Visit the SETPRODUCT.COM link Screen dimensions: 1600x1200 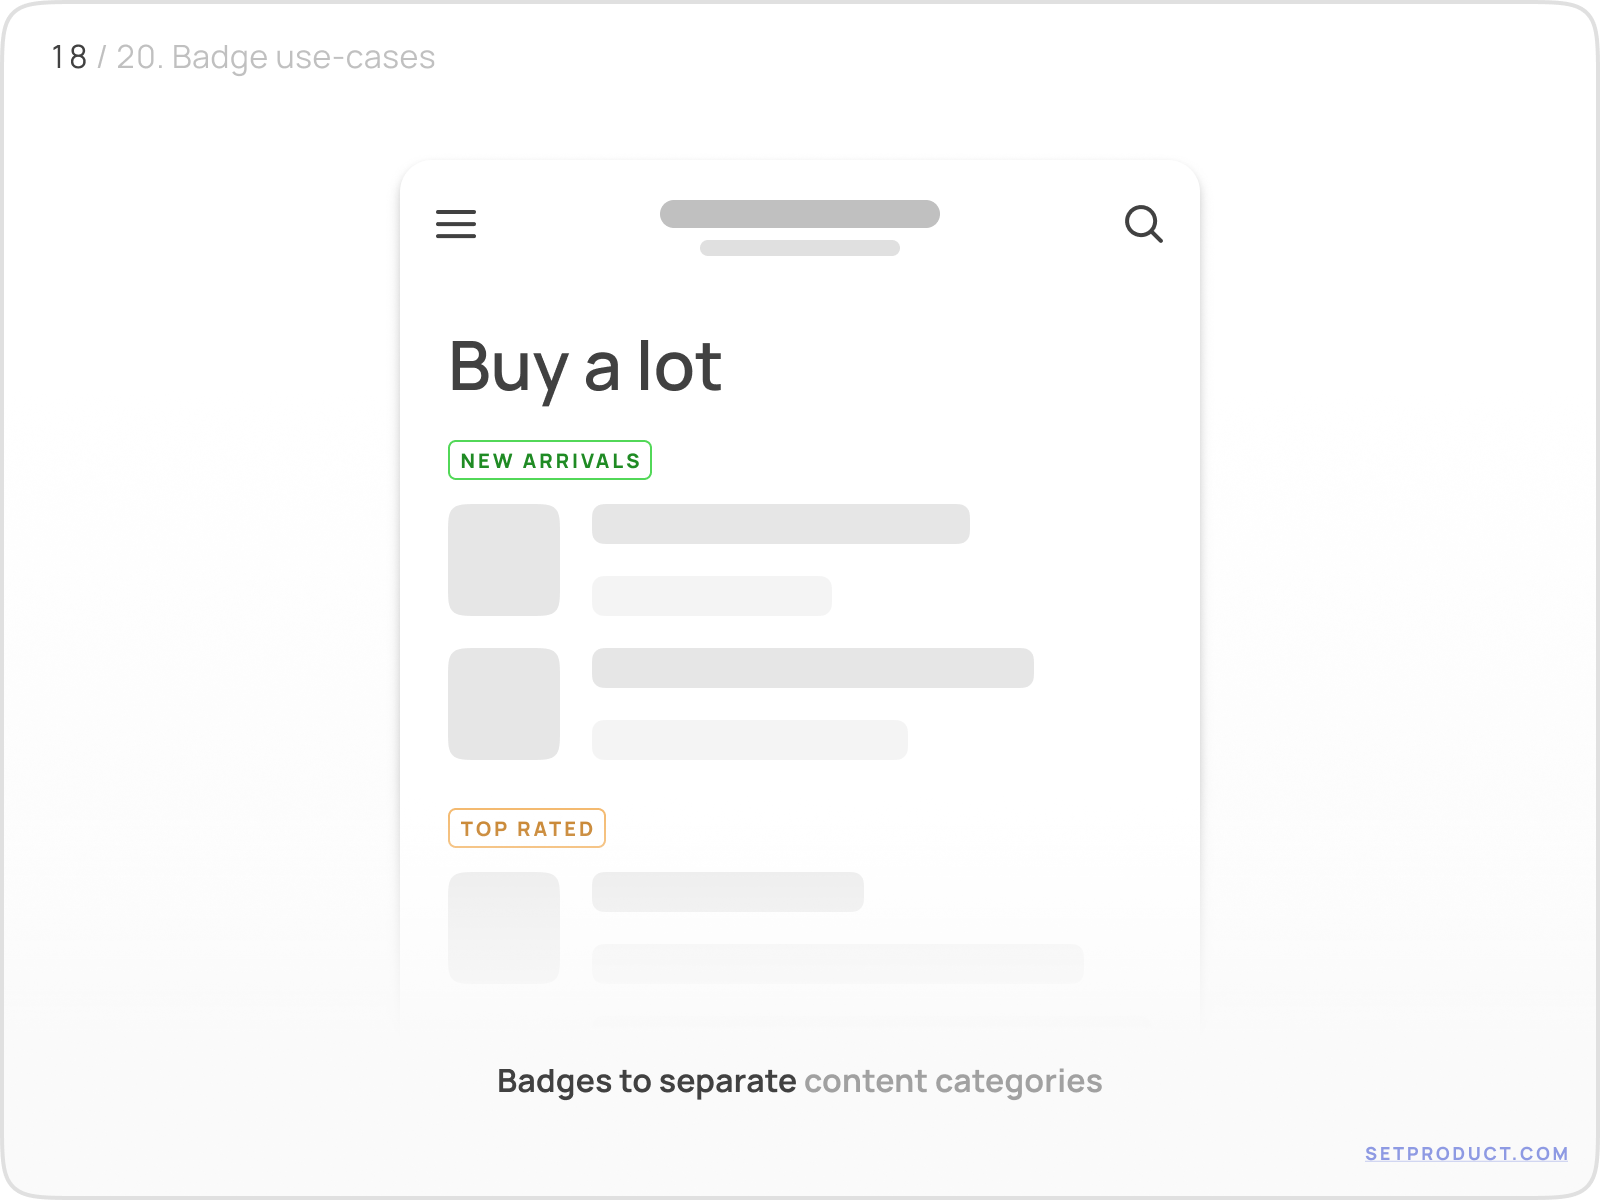pyautogui.click(x=1464, y=1152)
